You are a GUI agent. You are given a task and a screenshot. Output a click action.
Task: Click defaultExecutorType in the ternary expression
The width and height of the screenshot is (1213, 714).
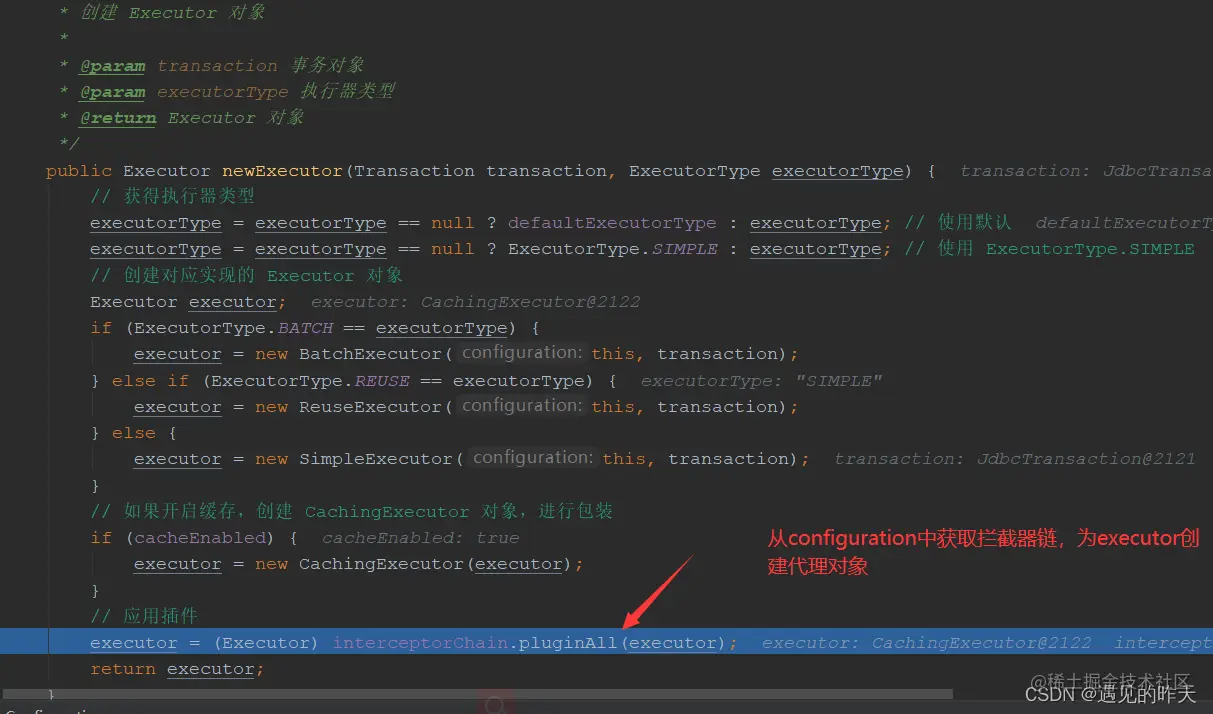click(x=612, y=223)
